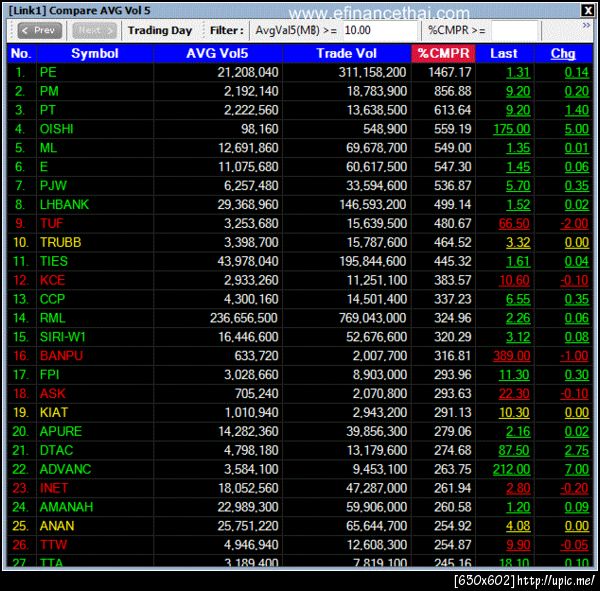Click the disabled Next button
The height and width of the screenshot is (591, 600).
click(94, 30)
